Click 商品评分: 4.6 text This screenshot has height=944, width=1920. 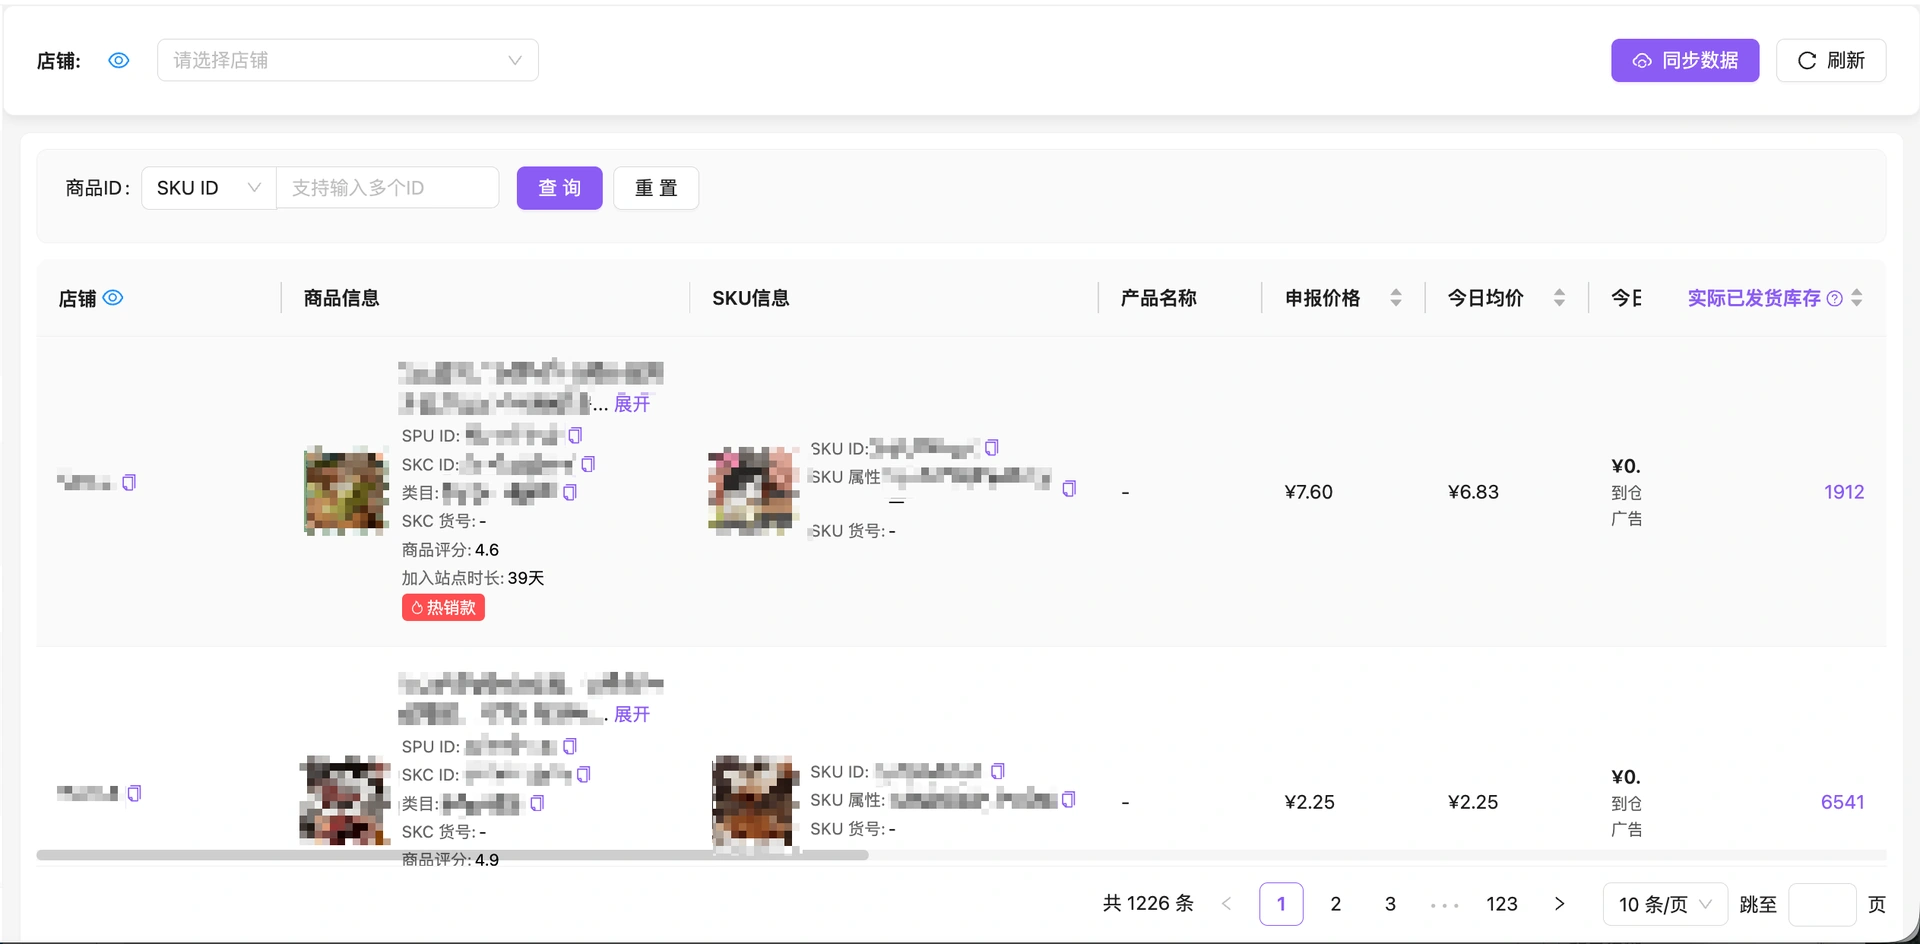[450, 550]
